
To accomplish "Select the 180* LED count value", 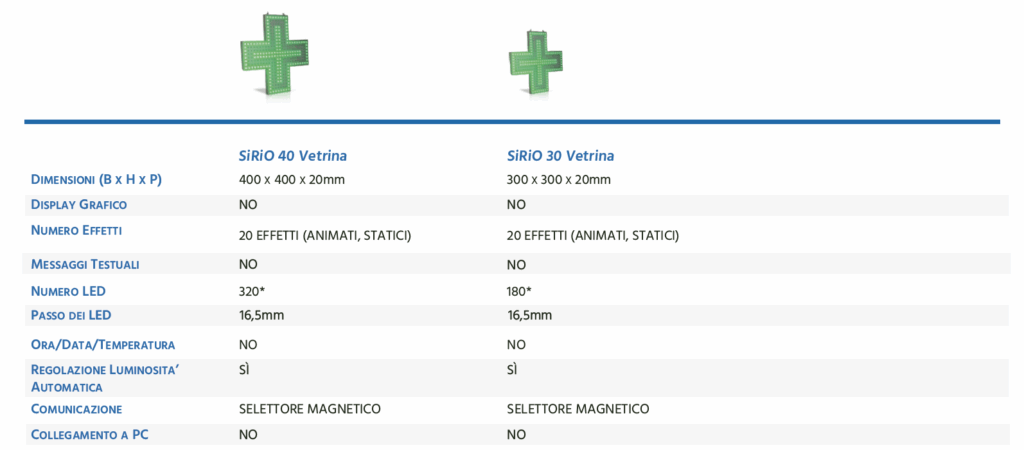I will coord(519,291).
